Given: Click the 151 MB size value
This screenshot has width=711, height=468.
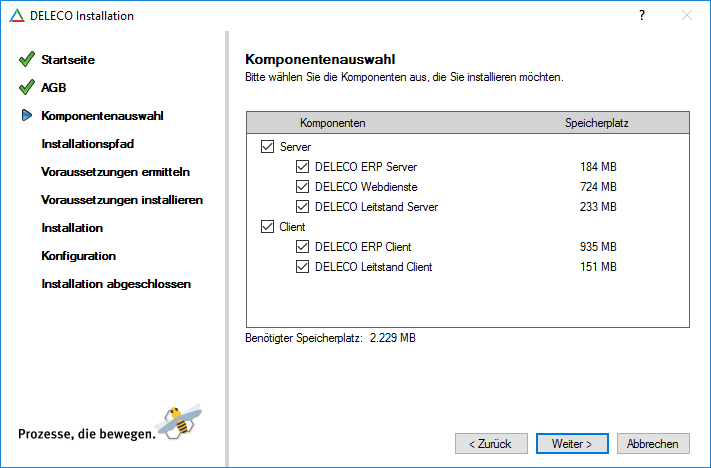Looking at the screenshot, I should [x=598, y=267].
